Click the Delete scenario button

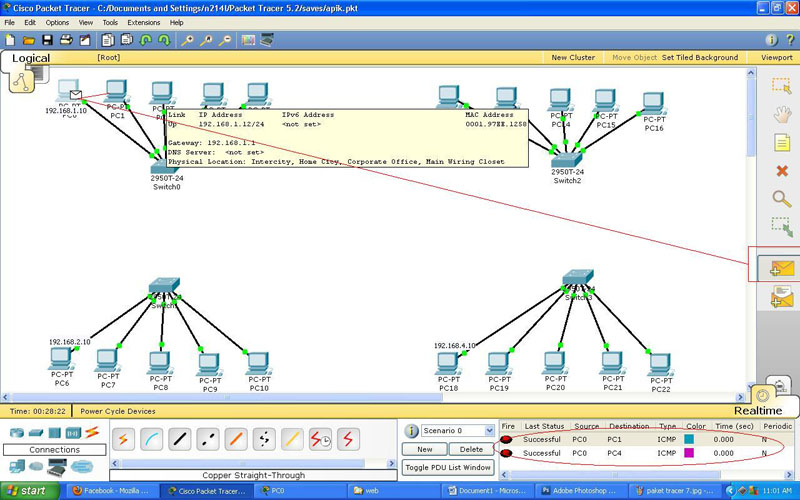point(471,449)
